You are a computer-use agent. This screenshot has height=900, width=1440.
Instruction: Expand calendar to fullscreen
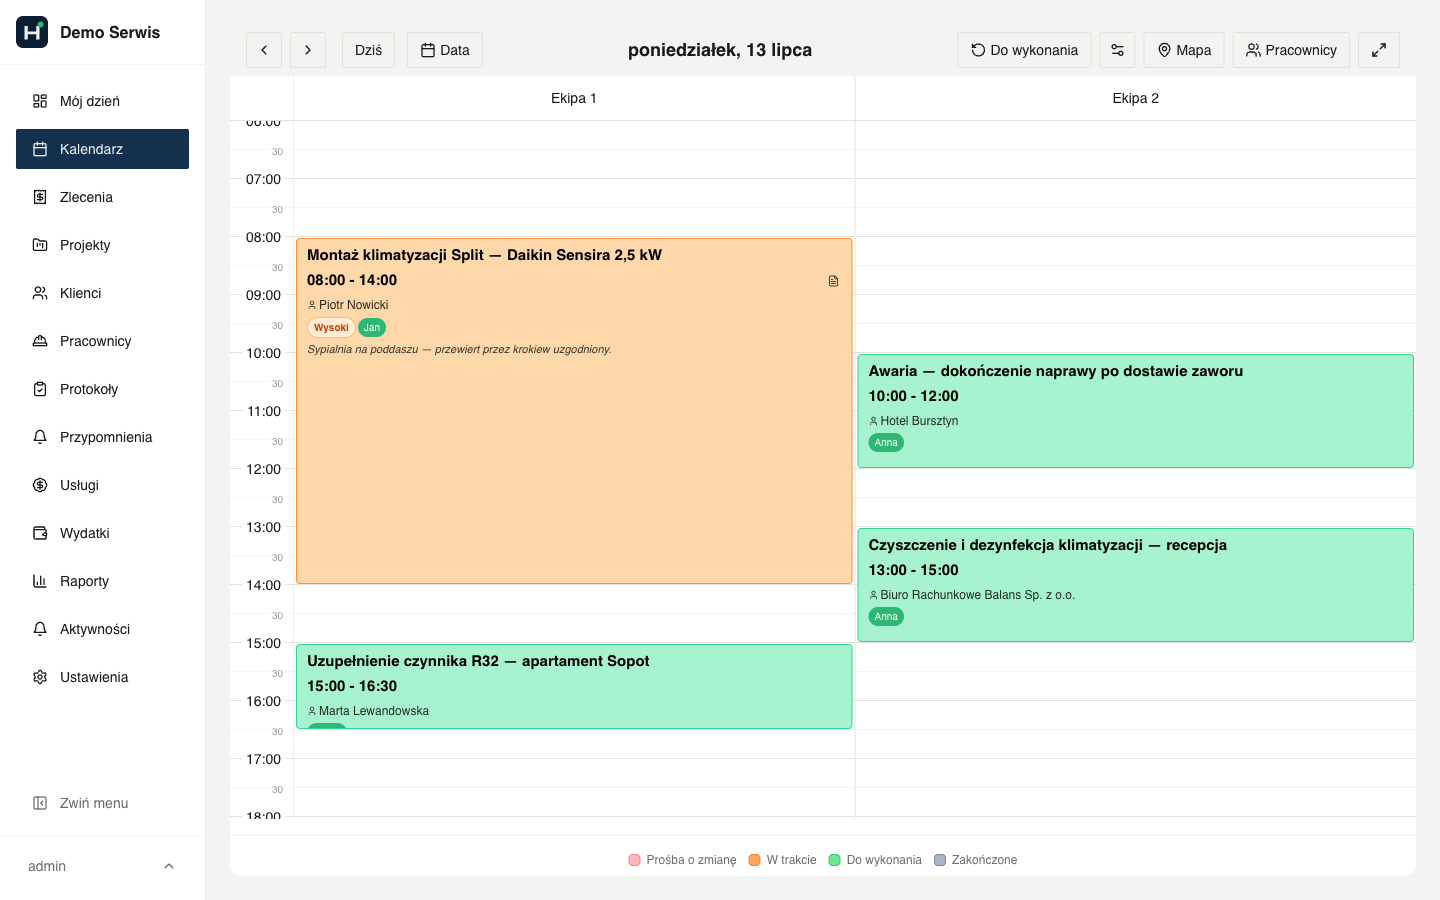pos(1378,50)
